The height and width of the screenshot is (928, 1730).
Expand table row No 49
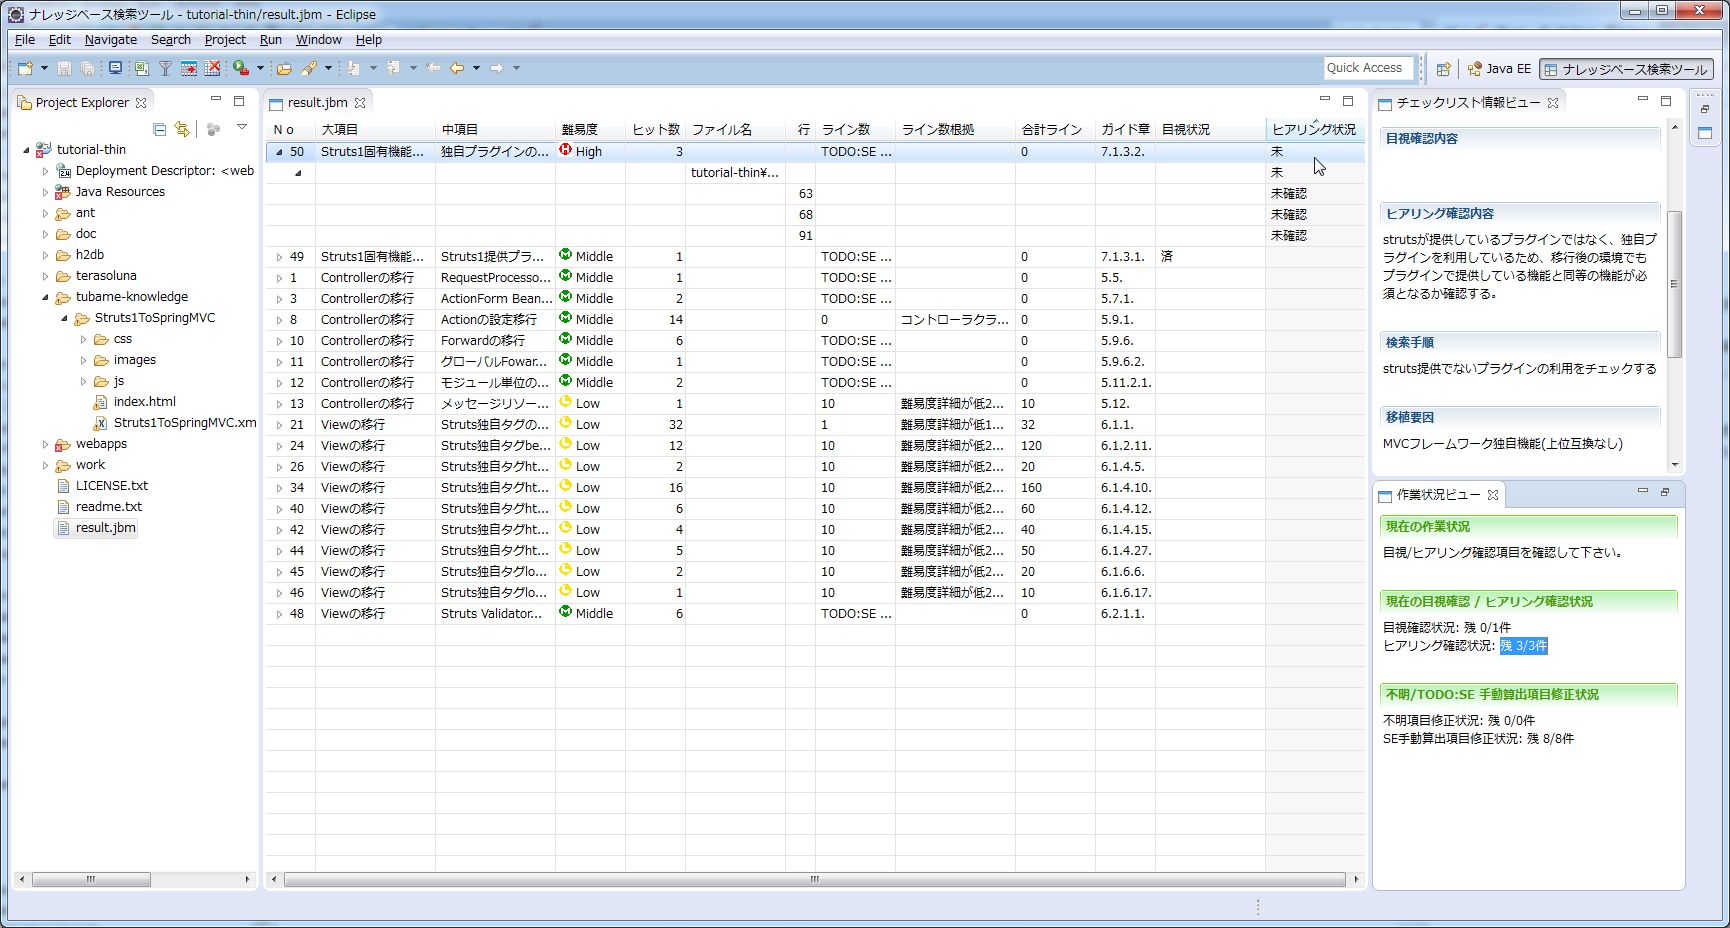point(279,257)
